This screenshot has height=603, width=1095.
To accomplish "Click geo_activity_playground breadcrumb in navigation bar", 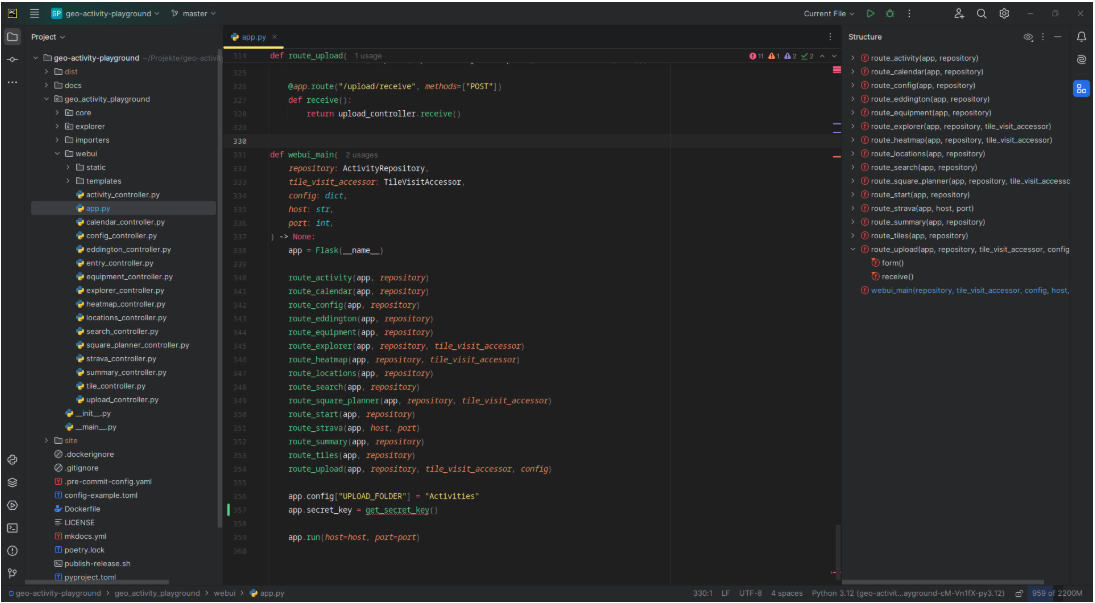I will [157, 593].
